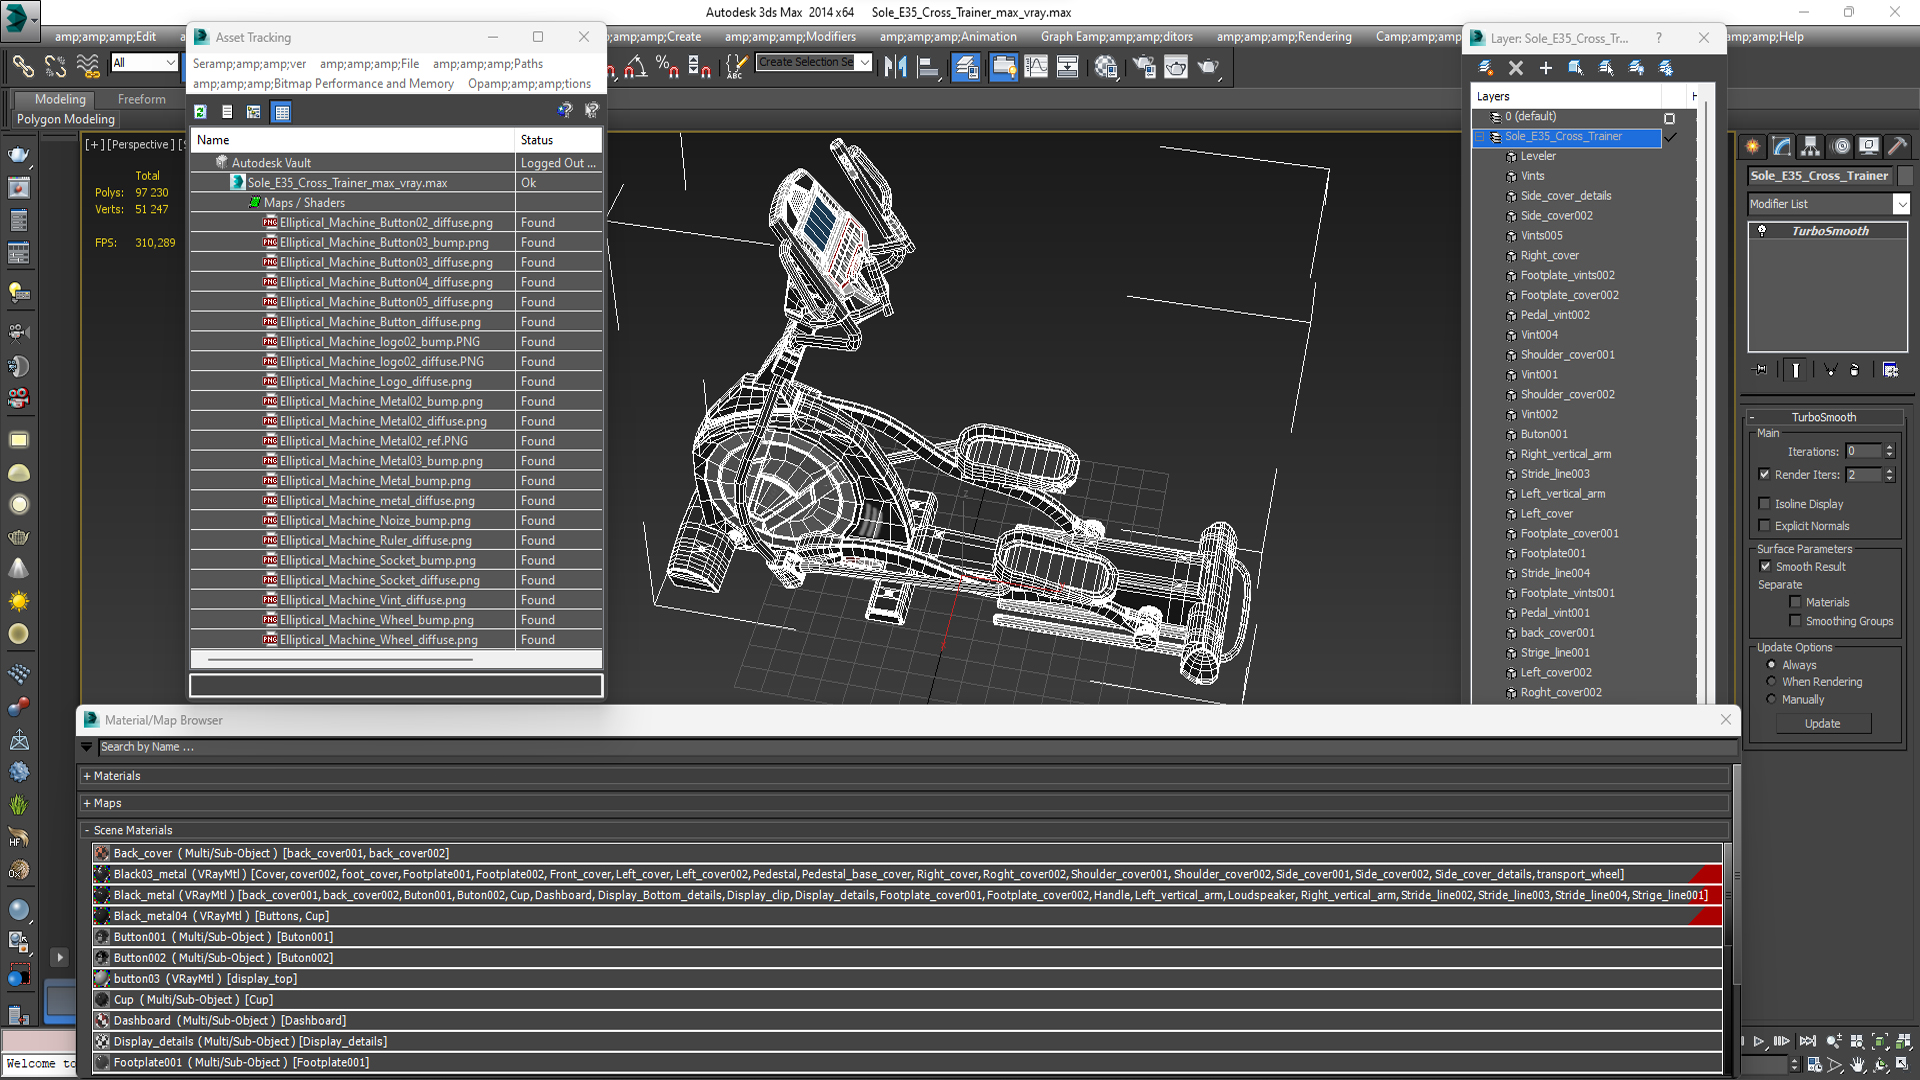Check the Smoothing Groups checkbox
Screen dimensions: 1920x1080
pos(1796,621)
